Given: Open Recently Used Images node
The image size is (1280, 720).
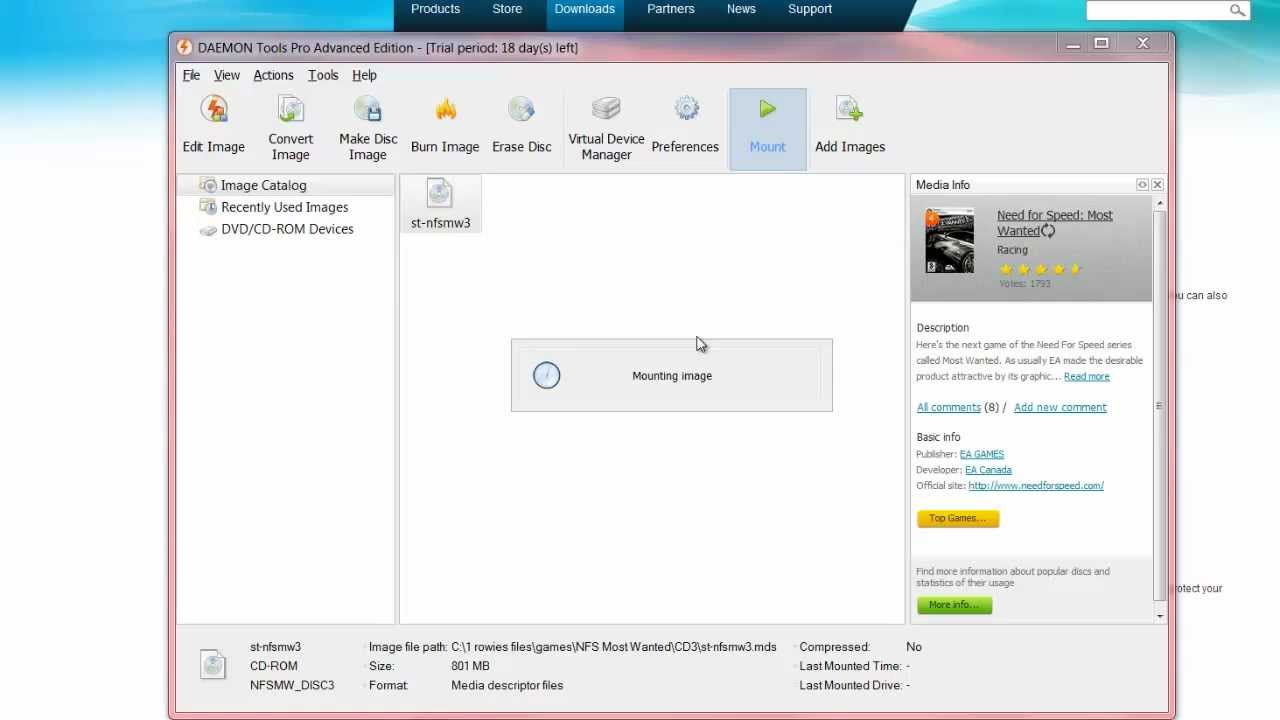Looking at the screenshot, I should point(284,207).
